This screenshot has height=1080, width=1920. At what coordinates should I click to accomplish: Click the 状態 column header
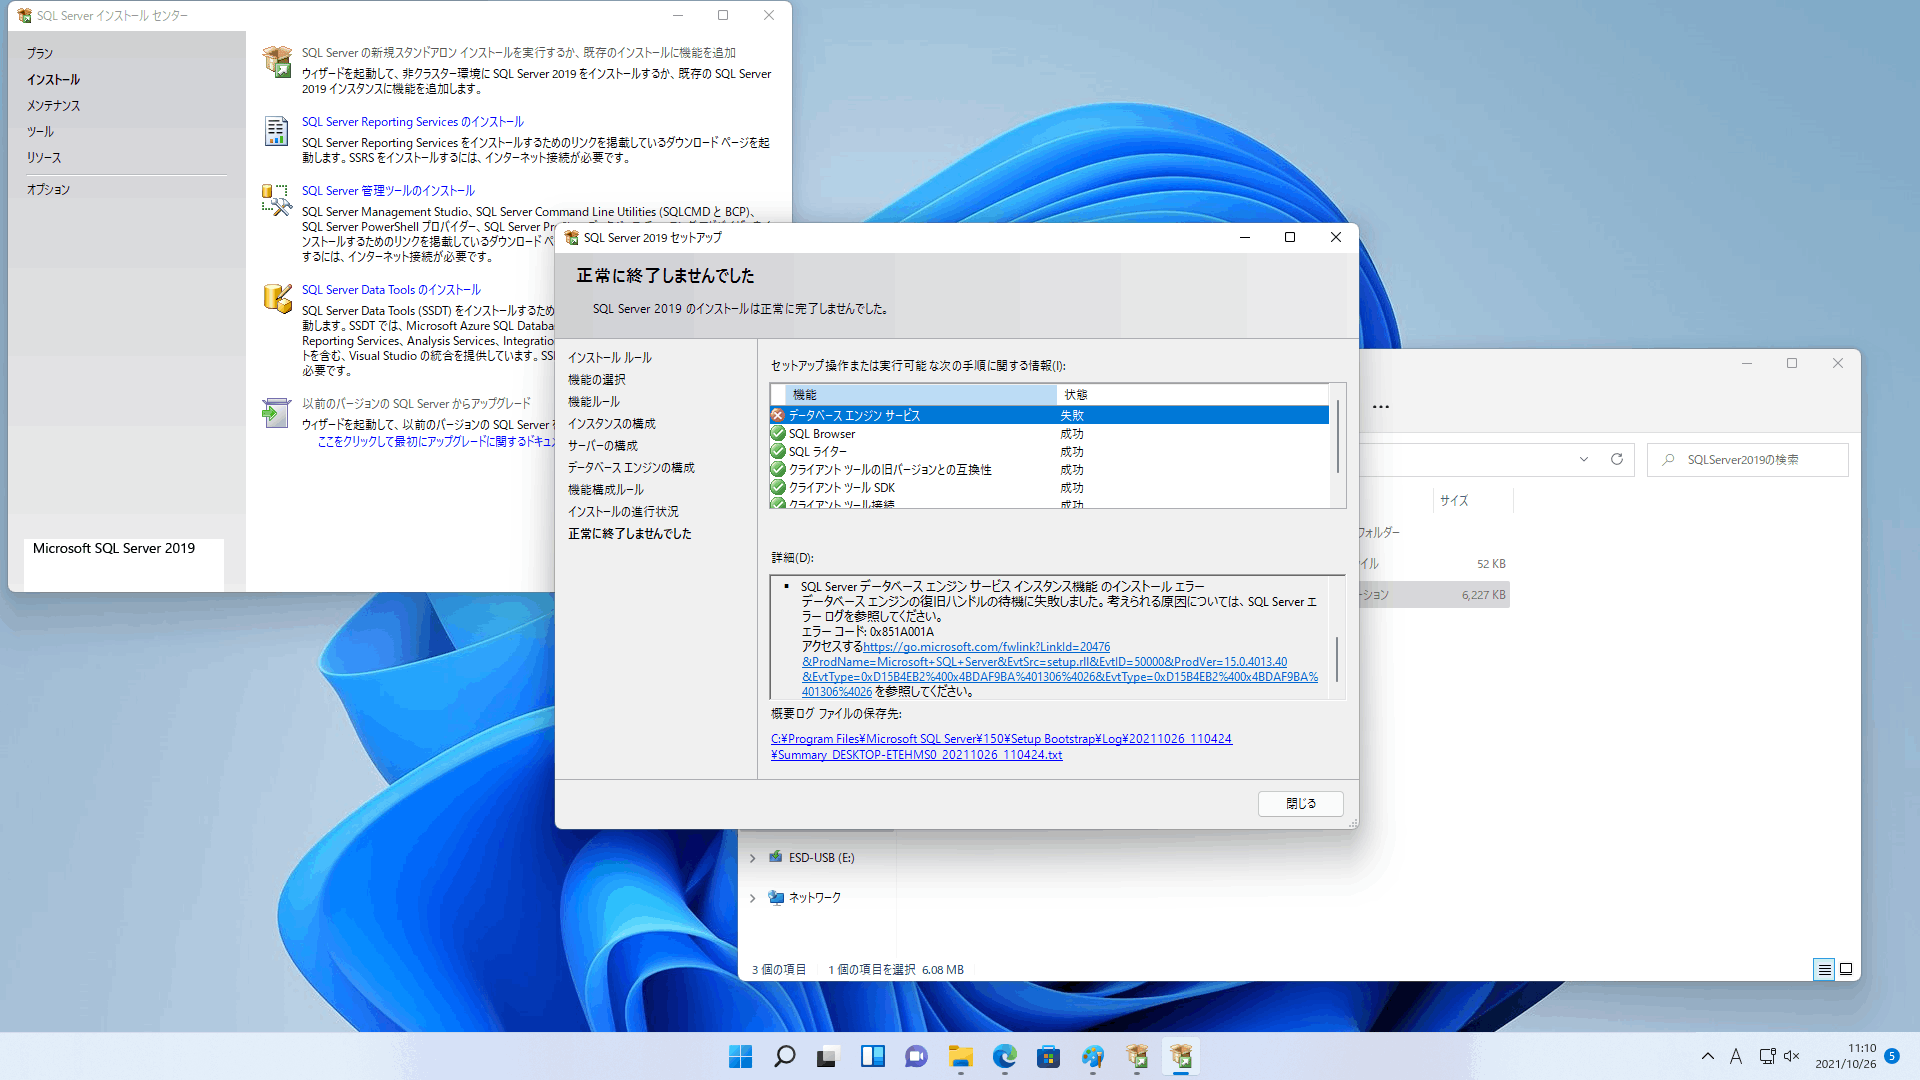point(1192,395)
